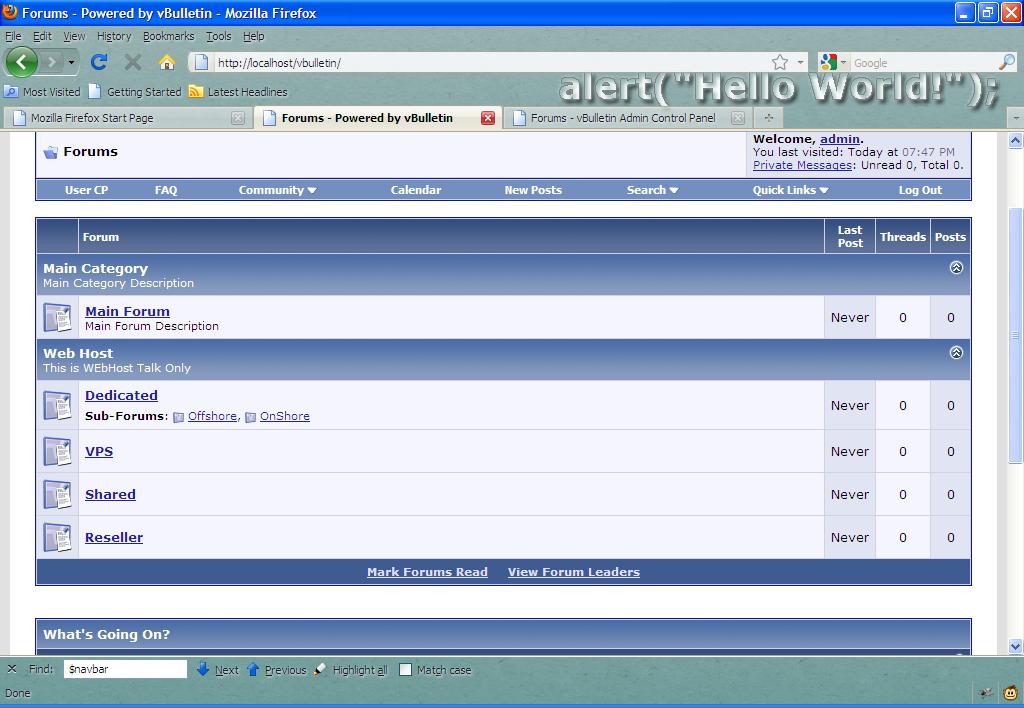Open the Help menu
The width and height of the screenshot is (1024, 708).
[x=253, y=36]
